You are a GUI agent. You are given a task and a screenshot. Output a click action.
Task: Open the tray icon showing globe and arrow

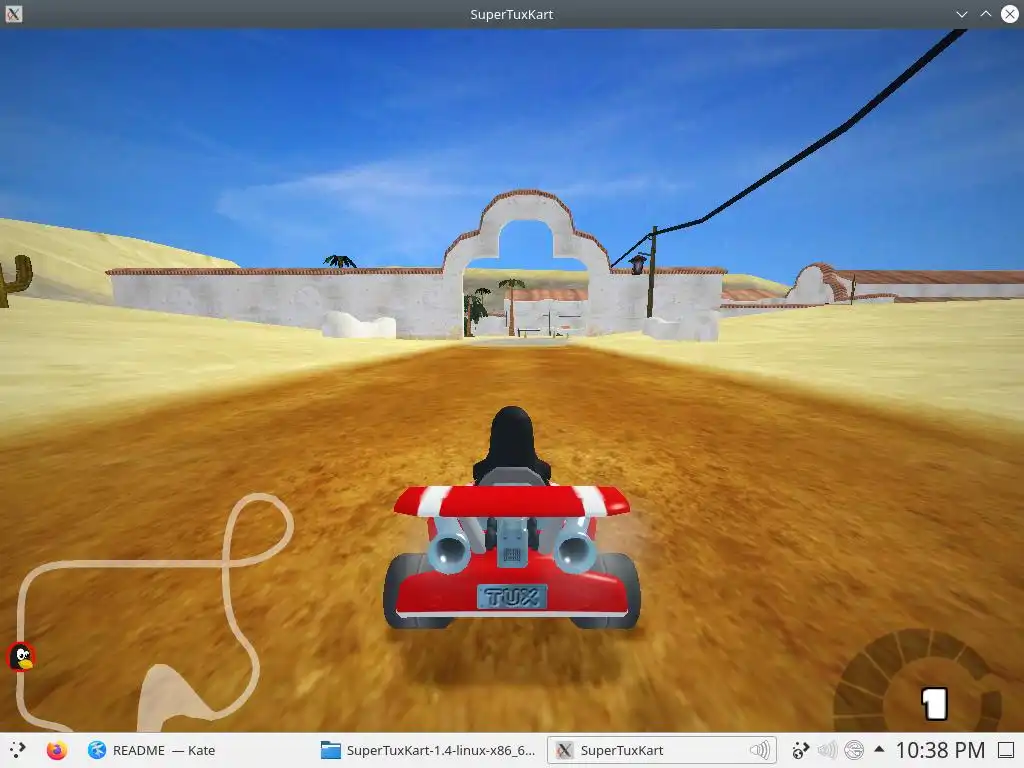tap(800, 750)
